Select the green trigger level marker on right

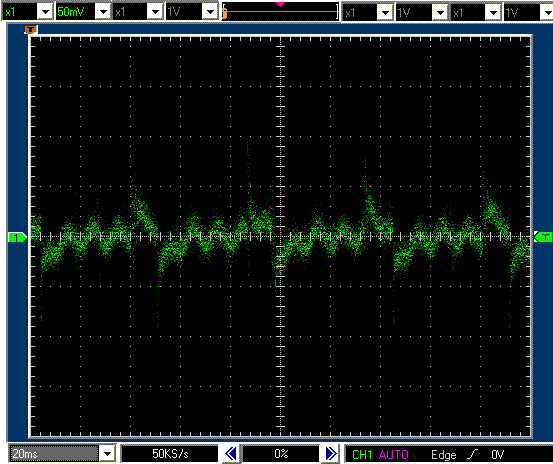[543, 237]
